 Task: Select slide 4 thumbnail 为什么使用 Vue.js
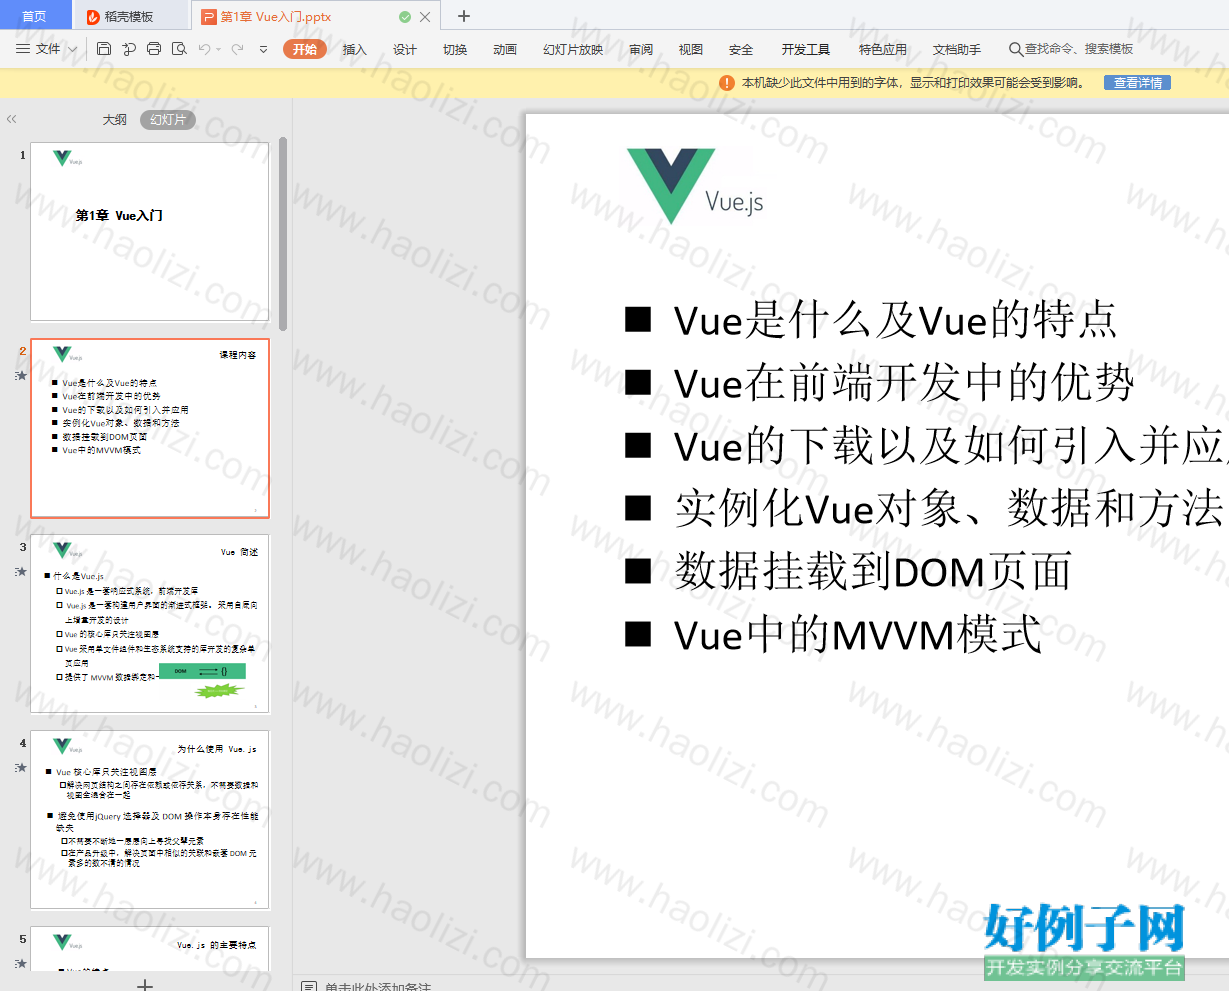click(150, 820)
